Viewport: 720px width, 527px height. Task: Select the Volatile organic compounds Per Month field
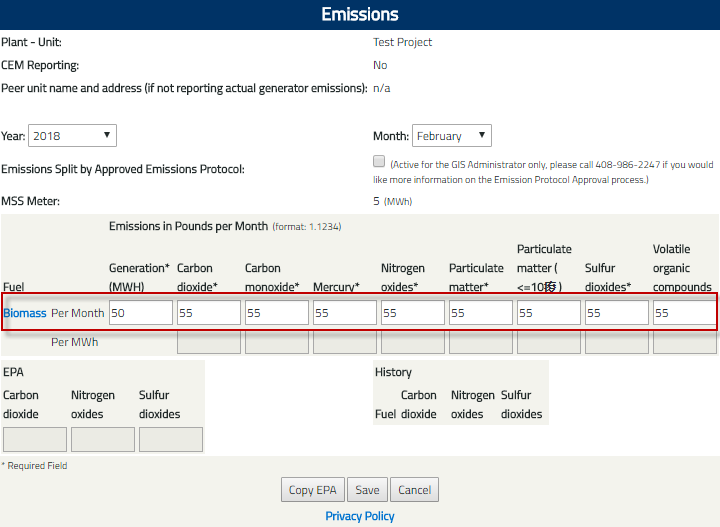point(684,313)
